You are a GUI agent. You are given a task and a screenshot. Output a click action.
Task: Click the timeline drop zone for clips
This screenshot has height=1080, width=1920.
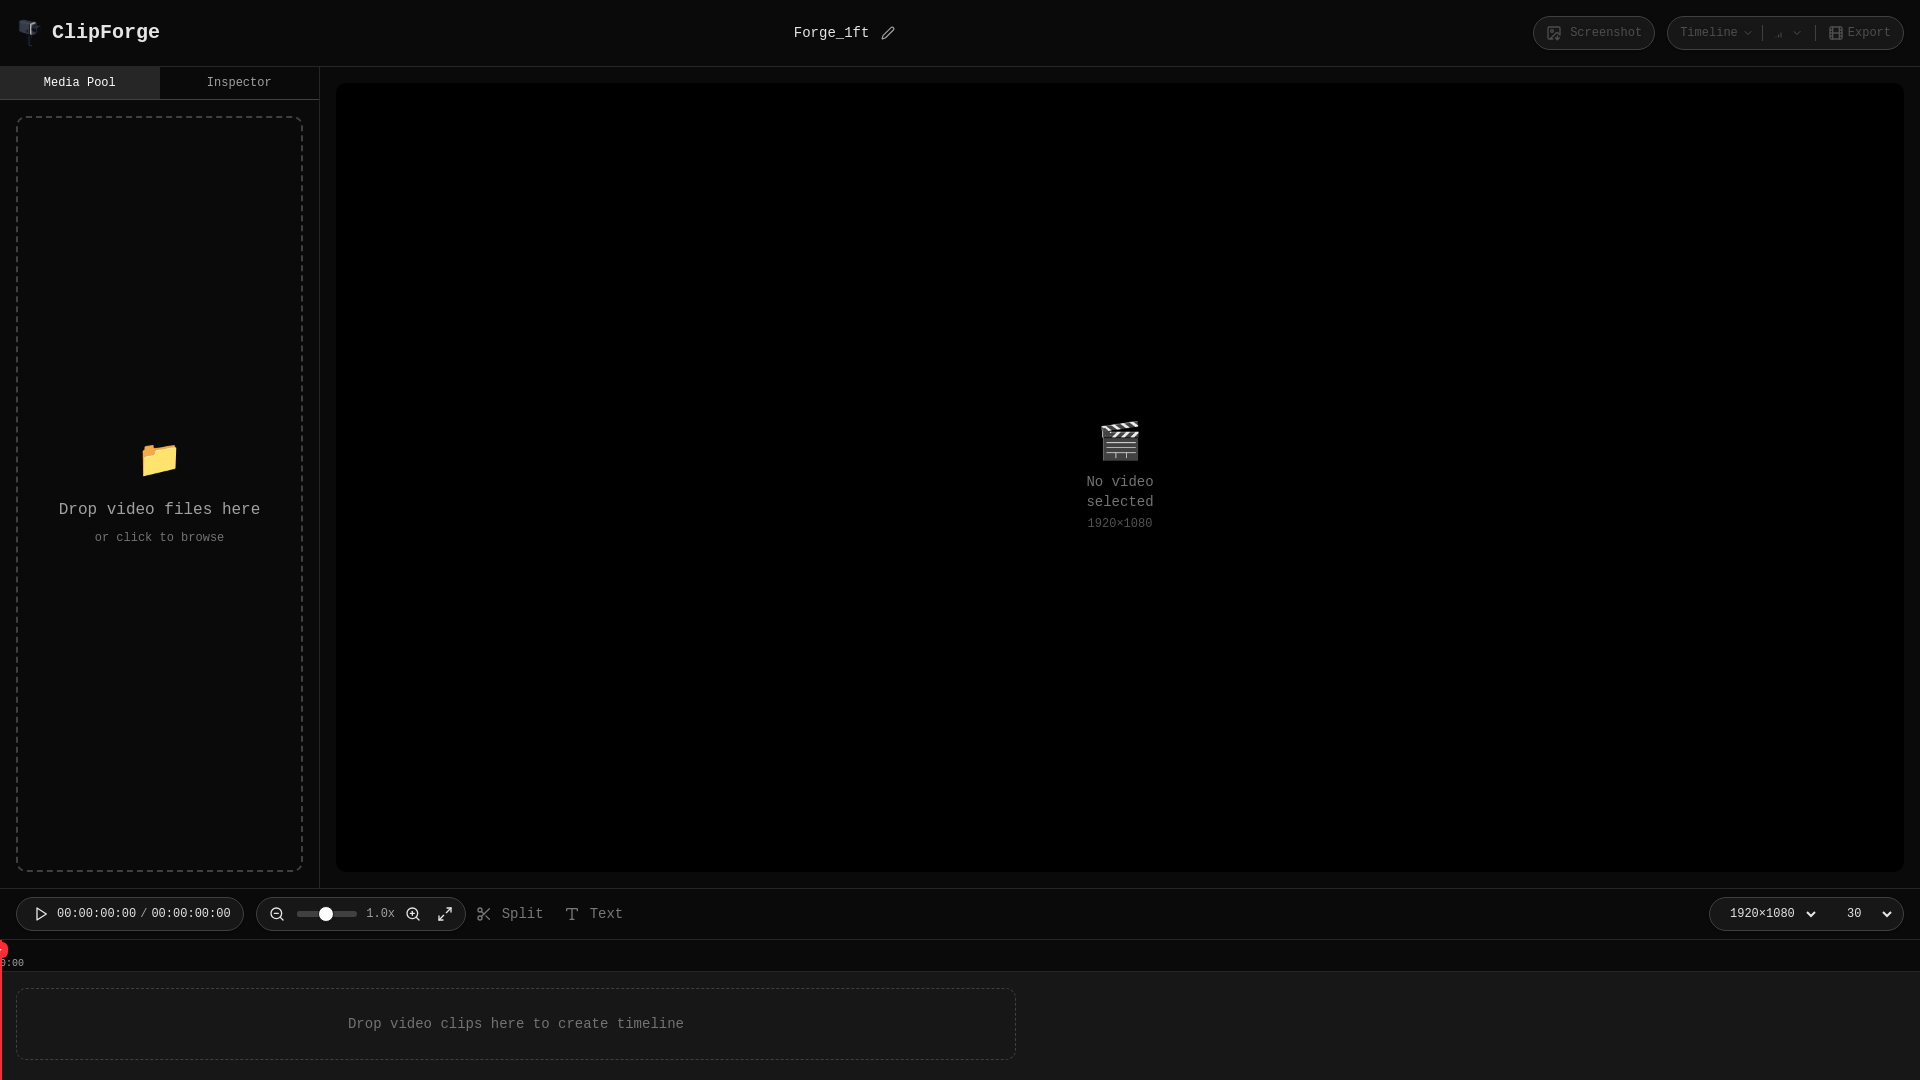click(516, 1024)
